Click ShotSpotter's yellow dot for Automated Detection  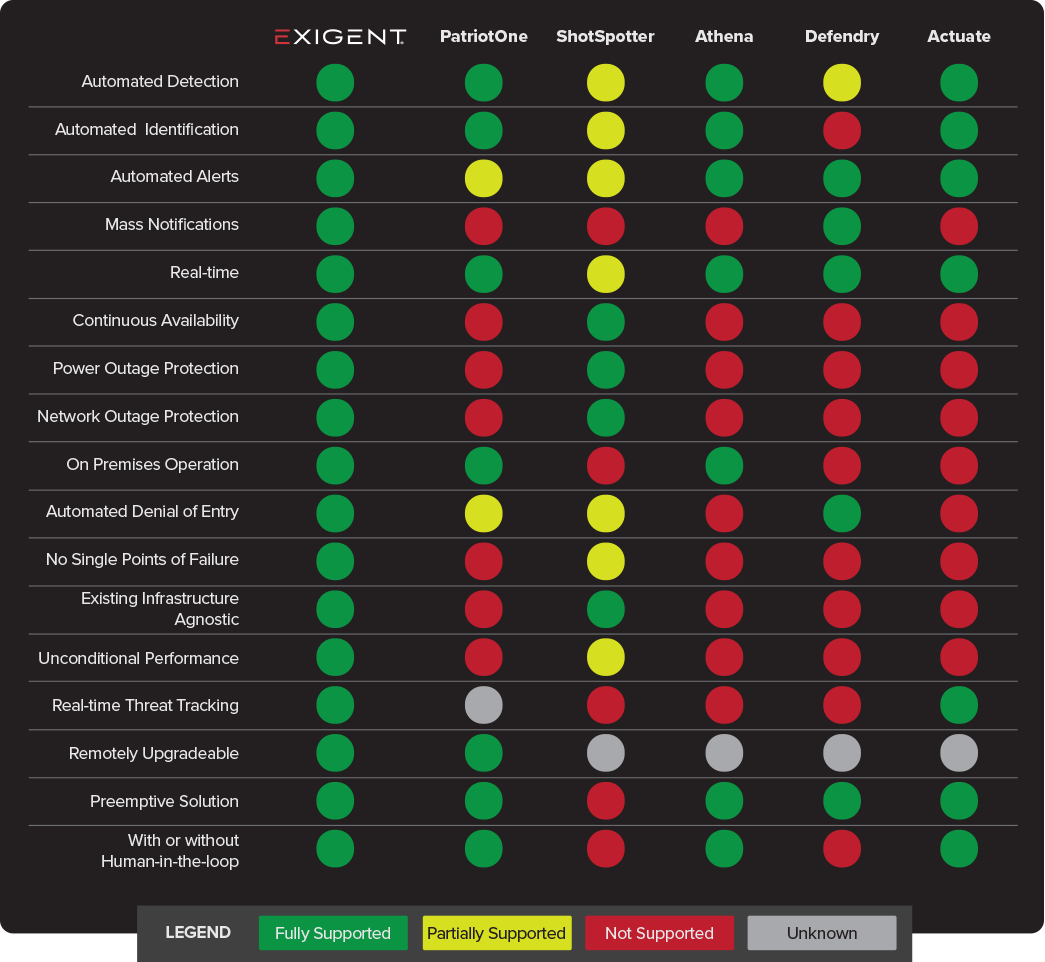[606, 83]
